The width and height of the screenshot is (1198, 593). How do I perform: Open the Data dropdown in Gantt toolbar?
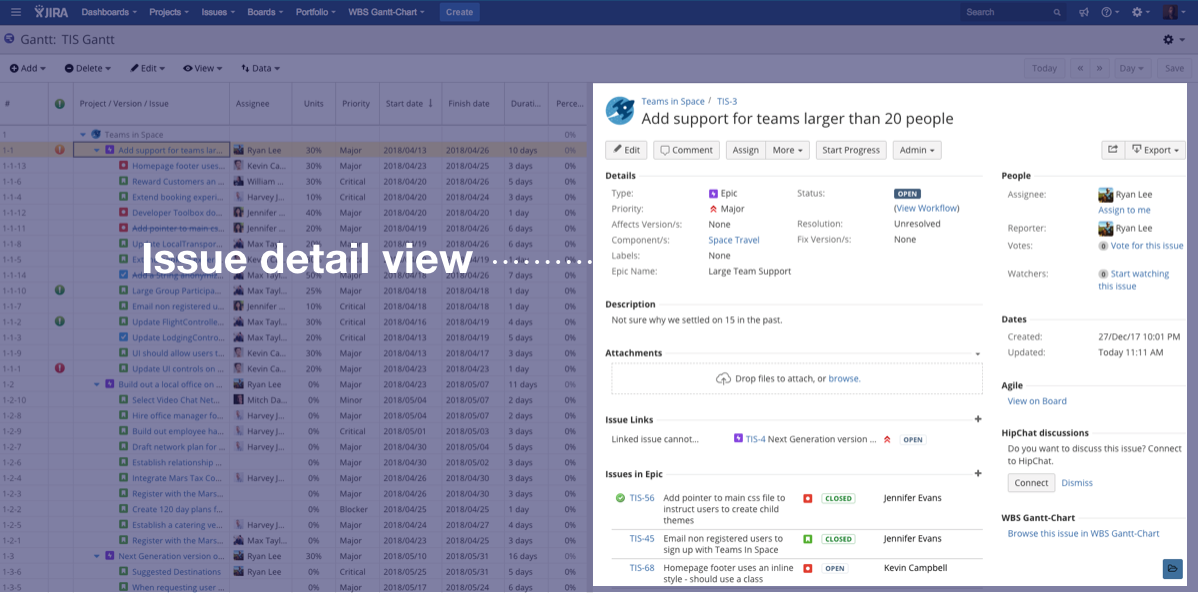click(x=261, y=68)
